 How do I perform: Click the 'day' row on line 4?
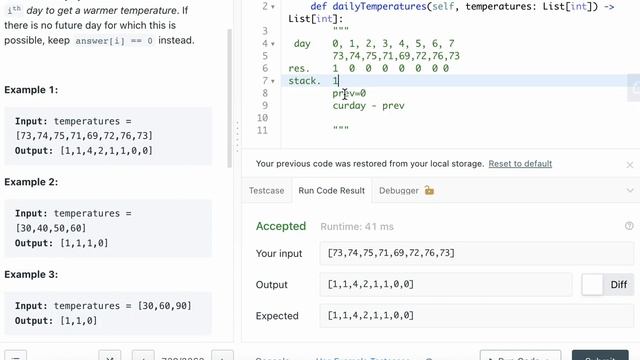(x=374, y=44)
